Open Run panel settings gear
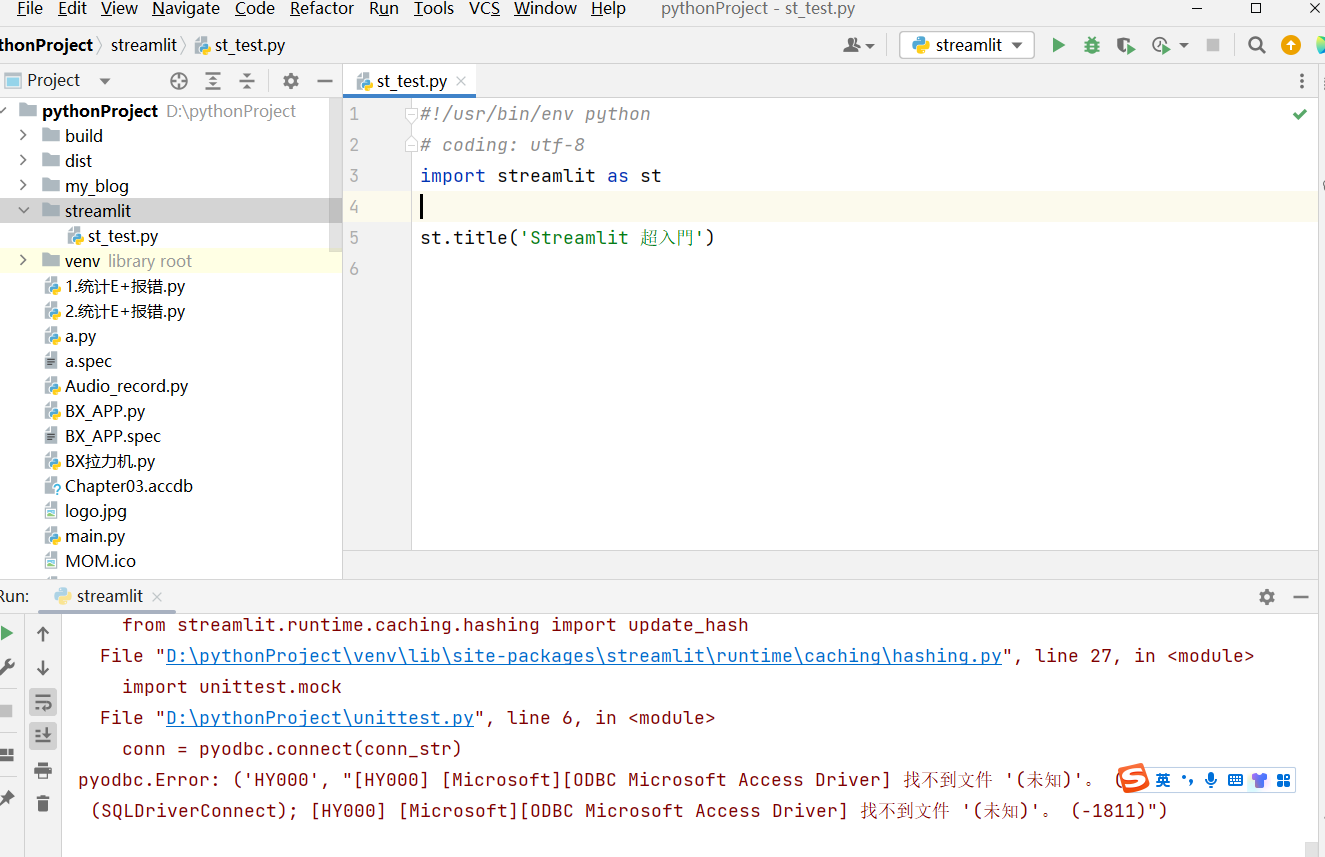Viewport: 1325px width, 857px height. coord(1267,597)
